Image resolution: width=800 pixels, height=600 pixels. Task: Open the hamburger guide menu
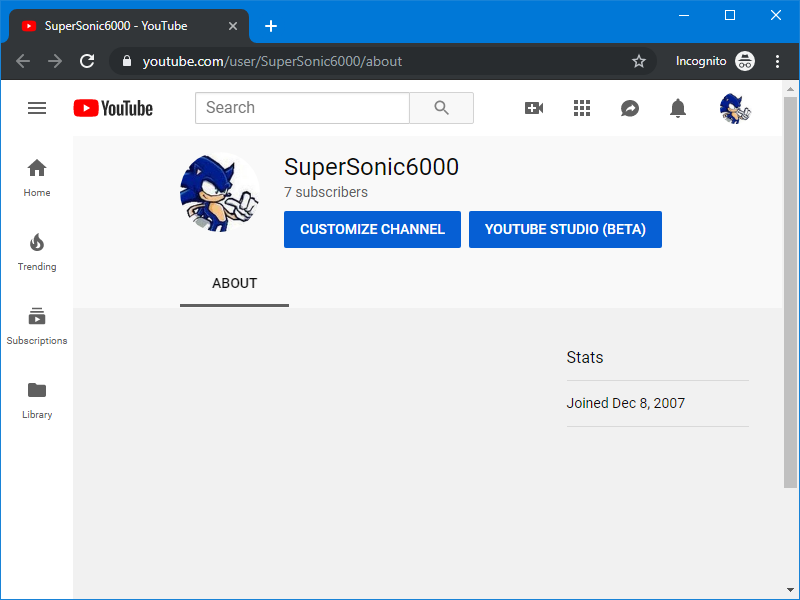[x=37, y=108]
